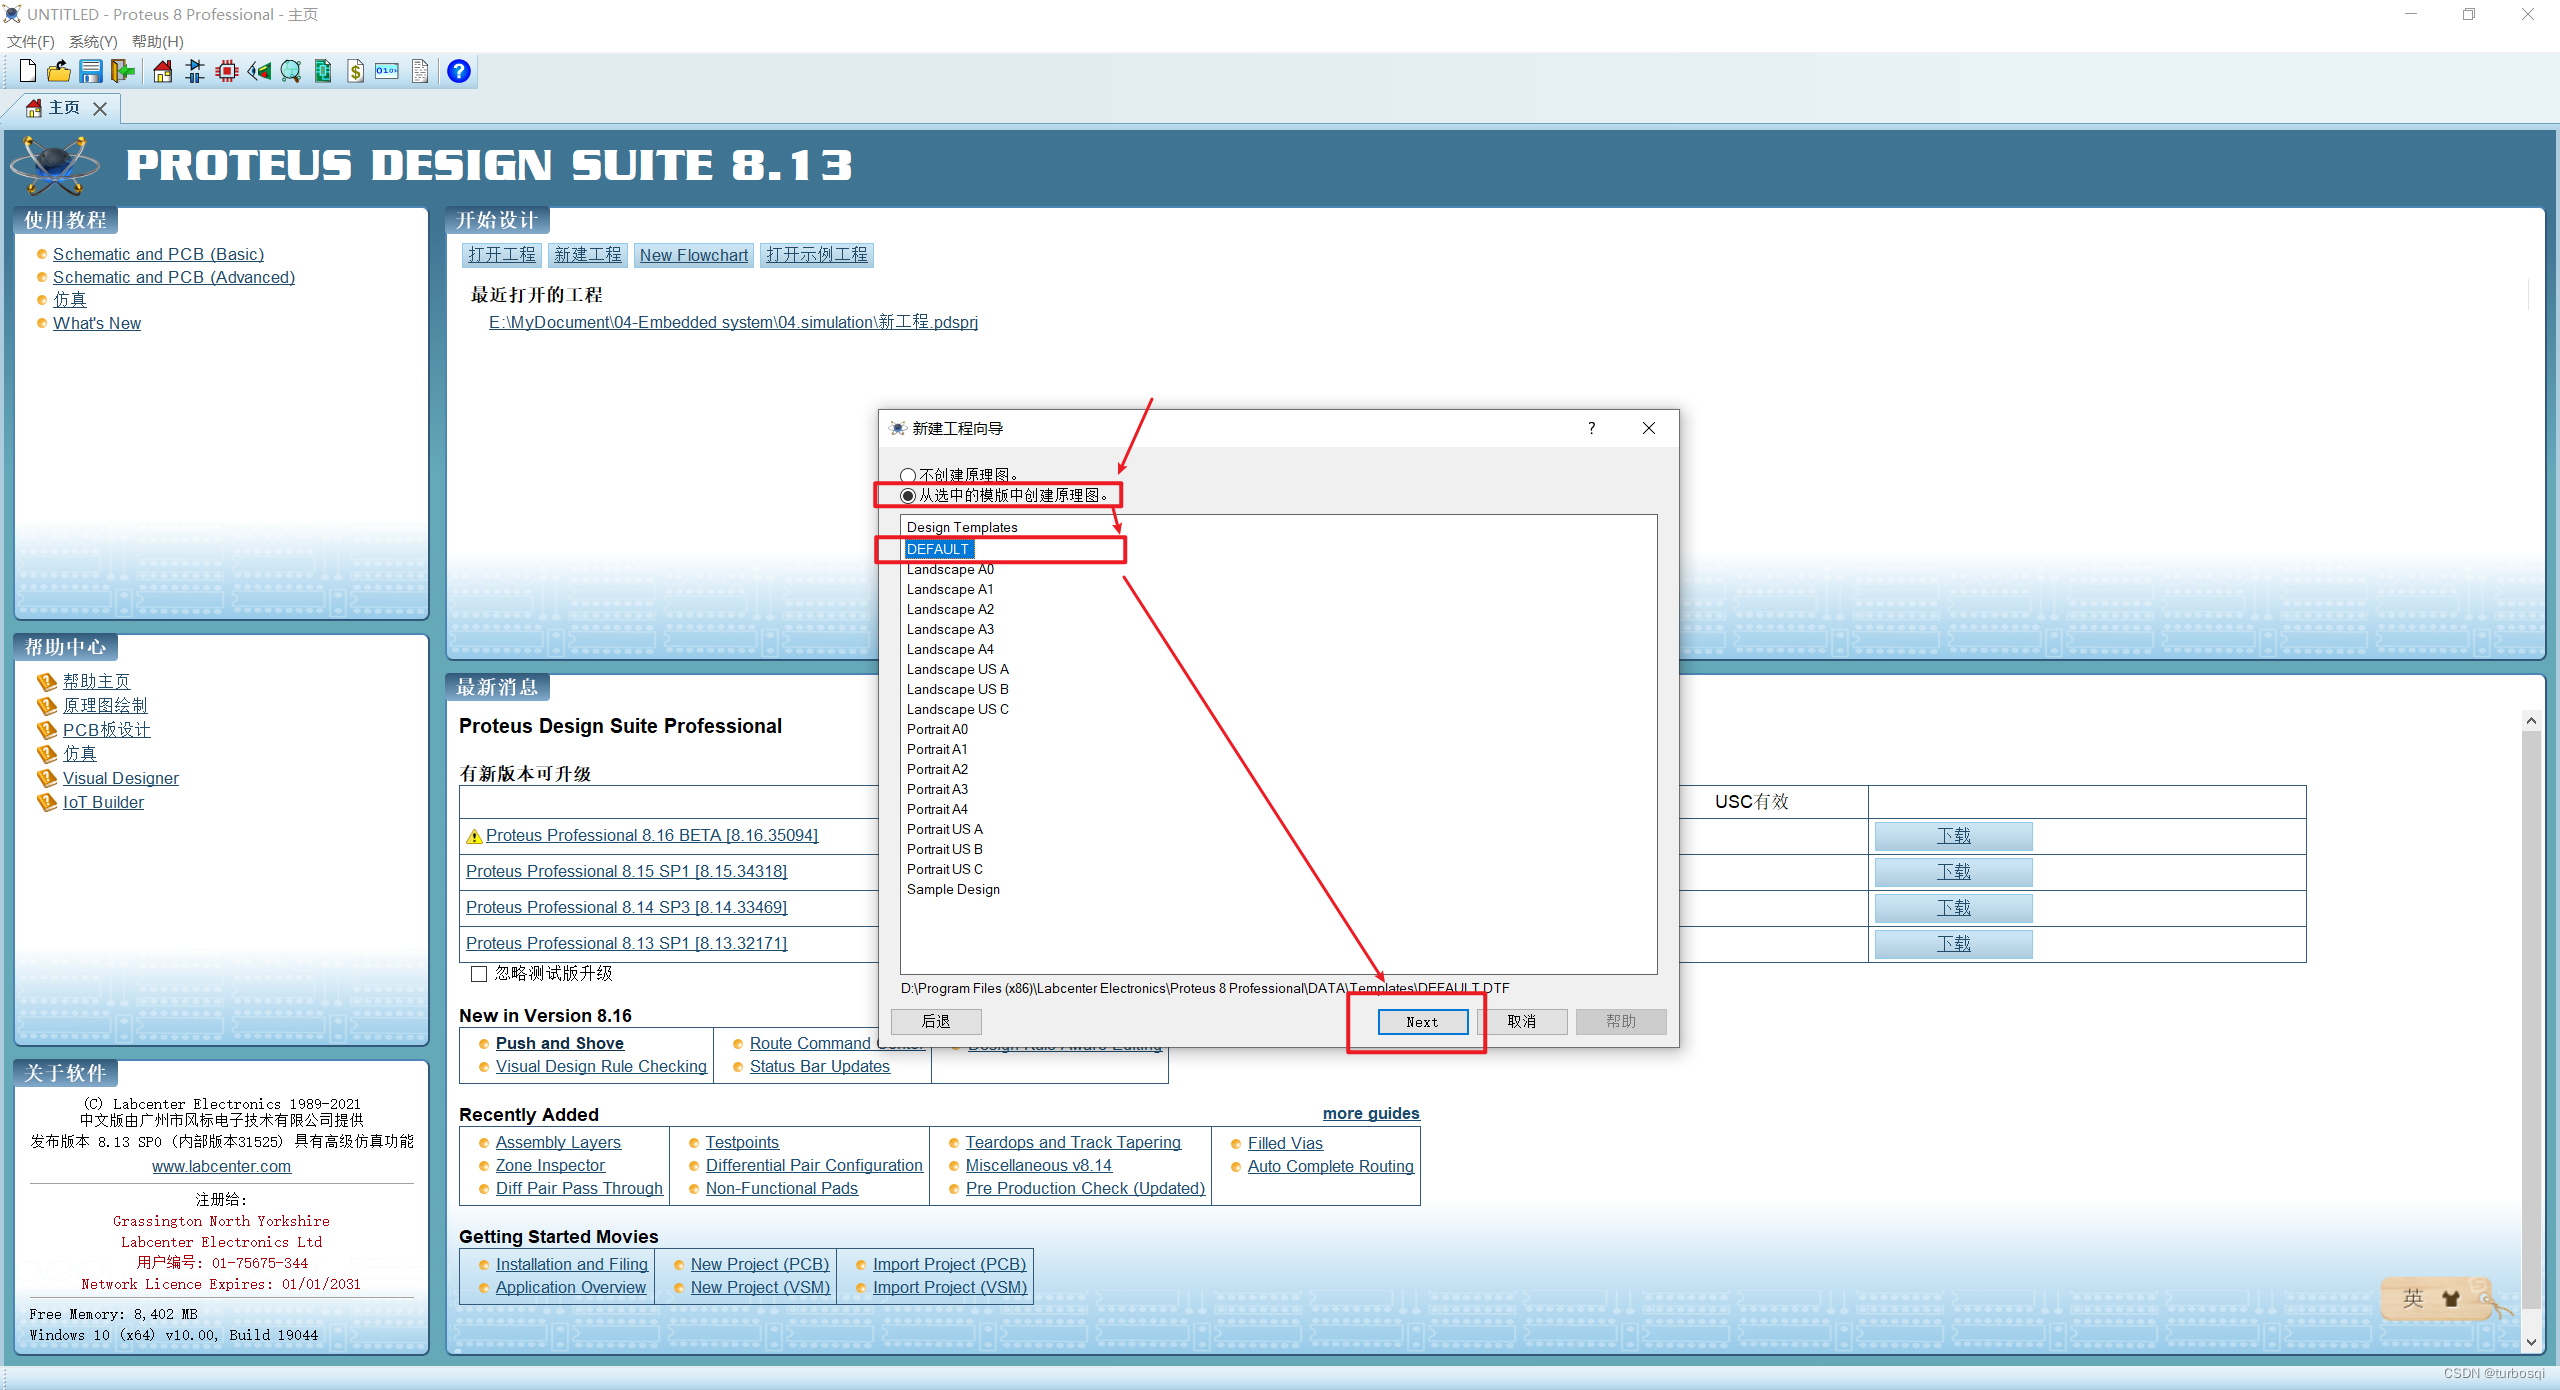Click the red house home icon in toolbar
The width and height of the screenshot is (2560, 1390).
pos(163,71)
